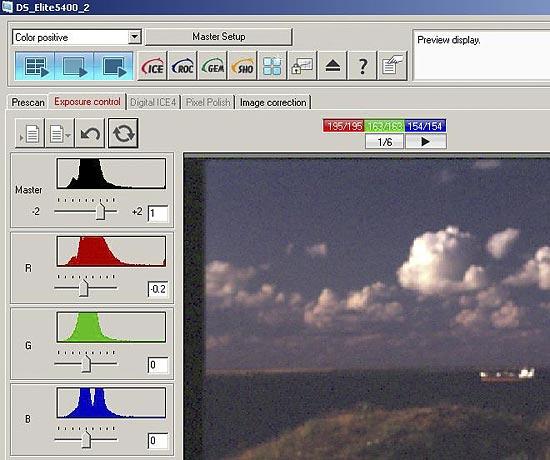Click the reset all circular arrows icon
Viewport: 550px width, 460px height.
(x=123, y=133)
